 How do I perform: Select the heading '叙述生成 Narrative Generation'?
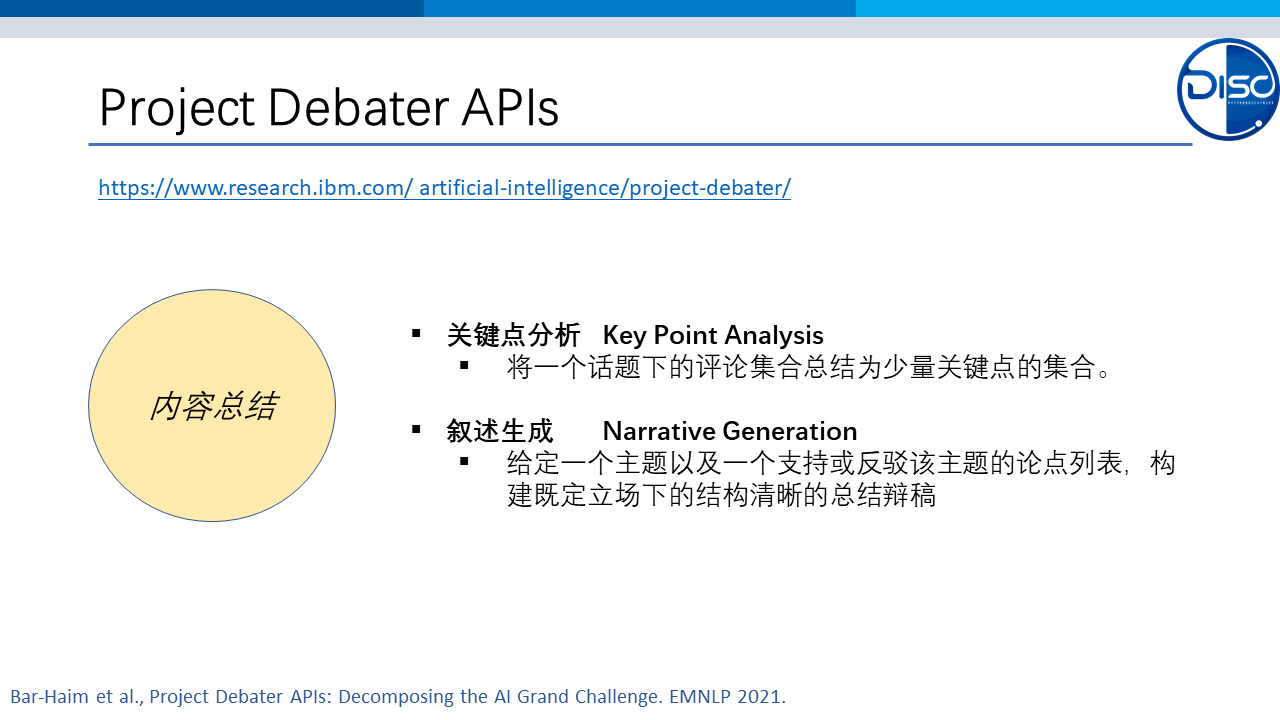(652, 431)
